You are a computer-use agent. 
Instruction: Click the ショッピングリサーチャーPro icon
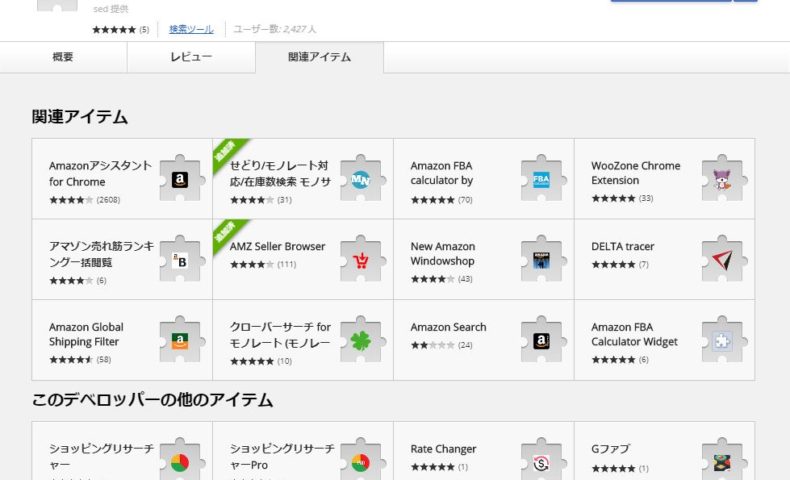coord(362,459)
